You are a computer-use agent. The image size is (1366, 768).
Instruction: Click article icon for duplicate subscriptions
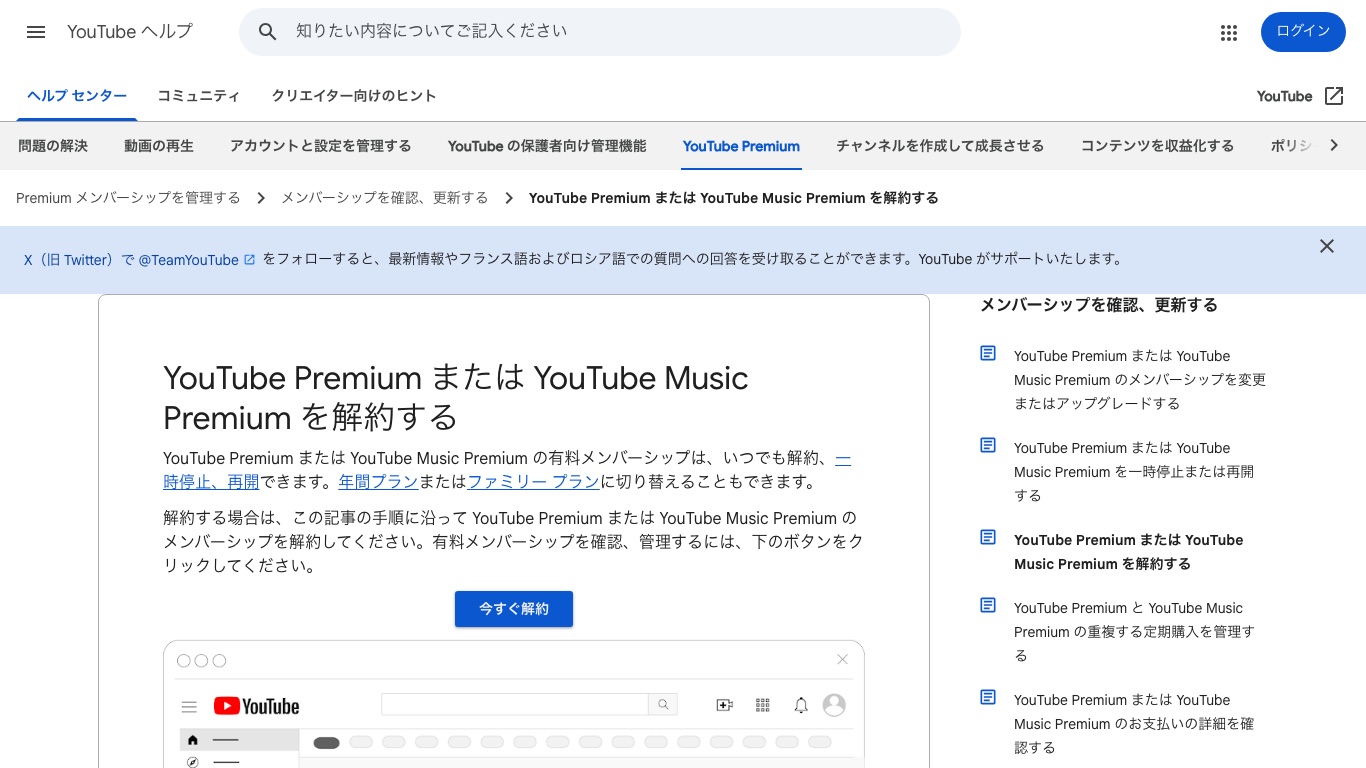click(x=988, y=606)
